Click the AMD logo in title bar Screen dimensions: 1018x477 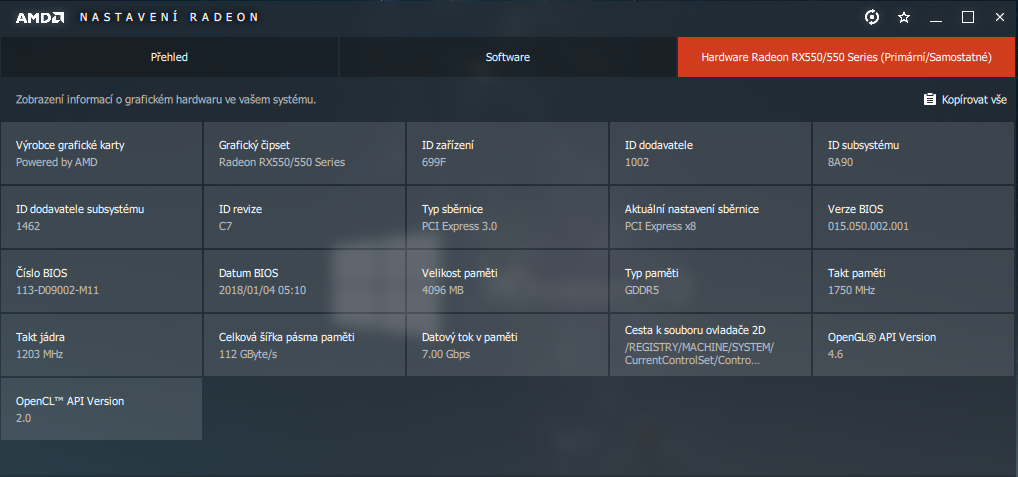(x=40, y=18)
